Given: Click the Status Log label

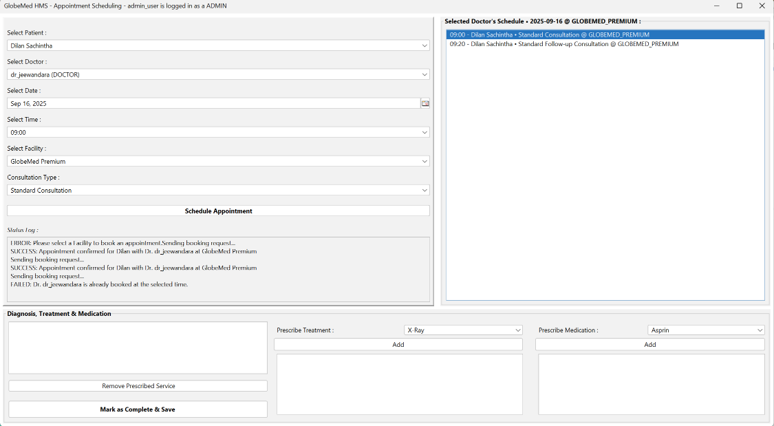Looking at the screenshot, I should [23, 230].
